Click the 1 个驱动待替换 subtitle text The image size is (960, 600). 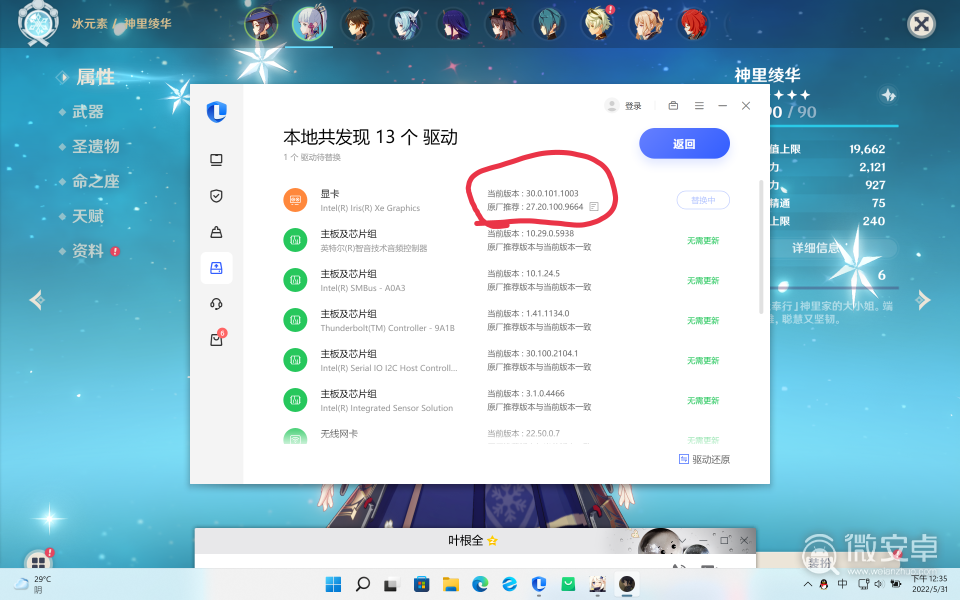tap(312, 157)
